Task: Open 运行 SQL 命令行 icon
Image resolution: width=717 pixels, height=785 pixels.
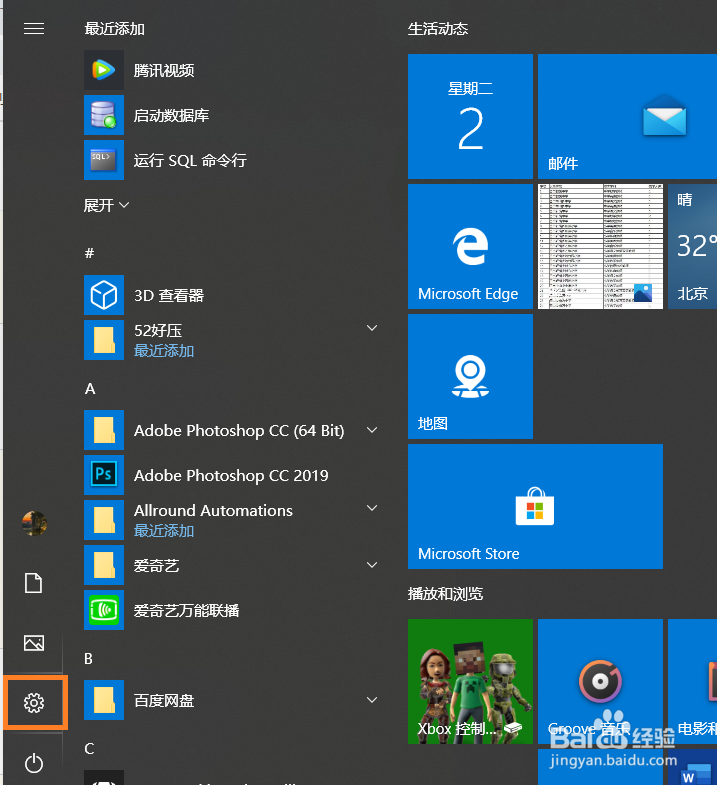Action: coord(104,160)
